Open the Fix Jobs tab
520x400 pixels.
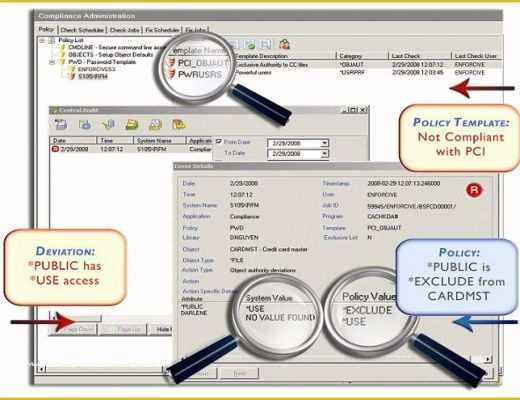(x=196, y=30)
